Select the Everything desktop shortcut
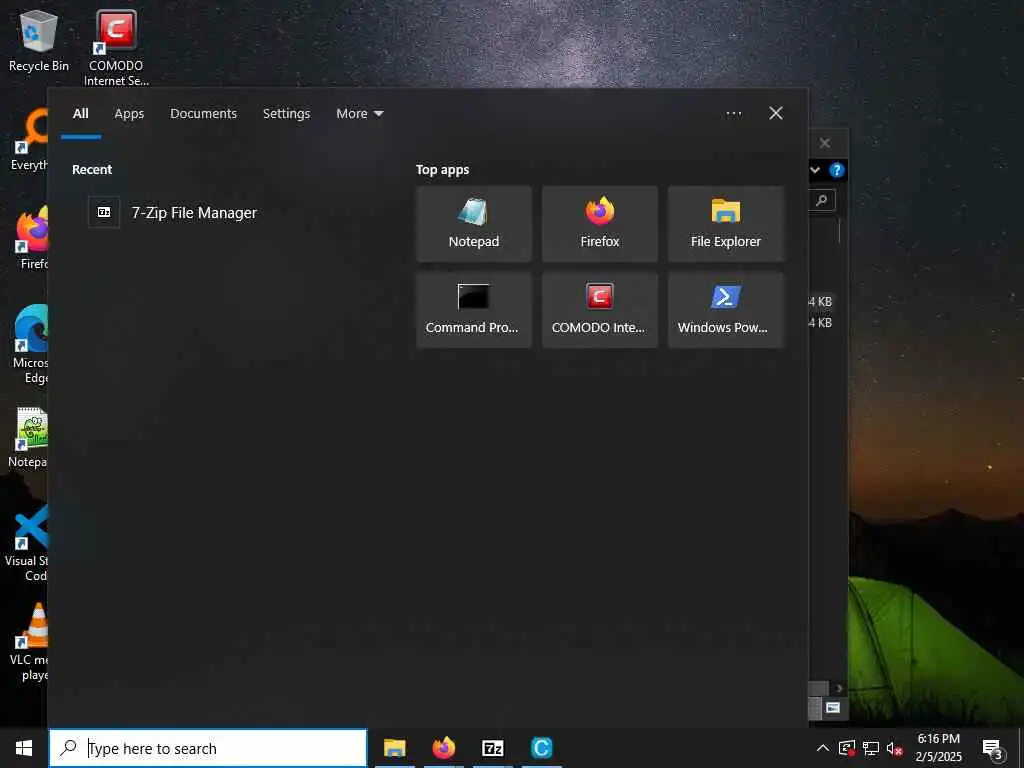This screenshot has height=768, width=1024. tap(29, 140)
